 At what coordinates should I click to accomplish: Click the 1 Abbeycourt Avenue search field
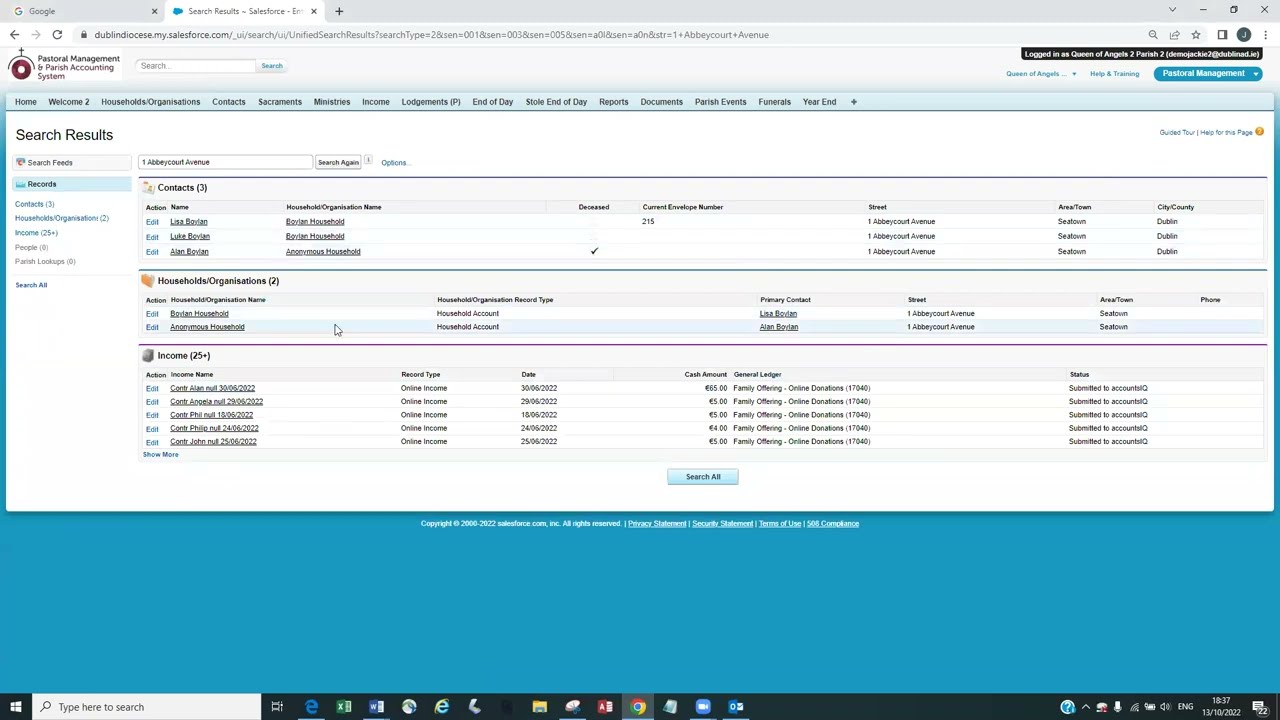click(225, 162)
